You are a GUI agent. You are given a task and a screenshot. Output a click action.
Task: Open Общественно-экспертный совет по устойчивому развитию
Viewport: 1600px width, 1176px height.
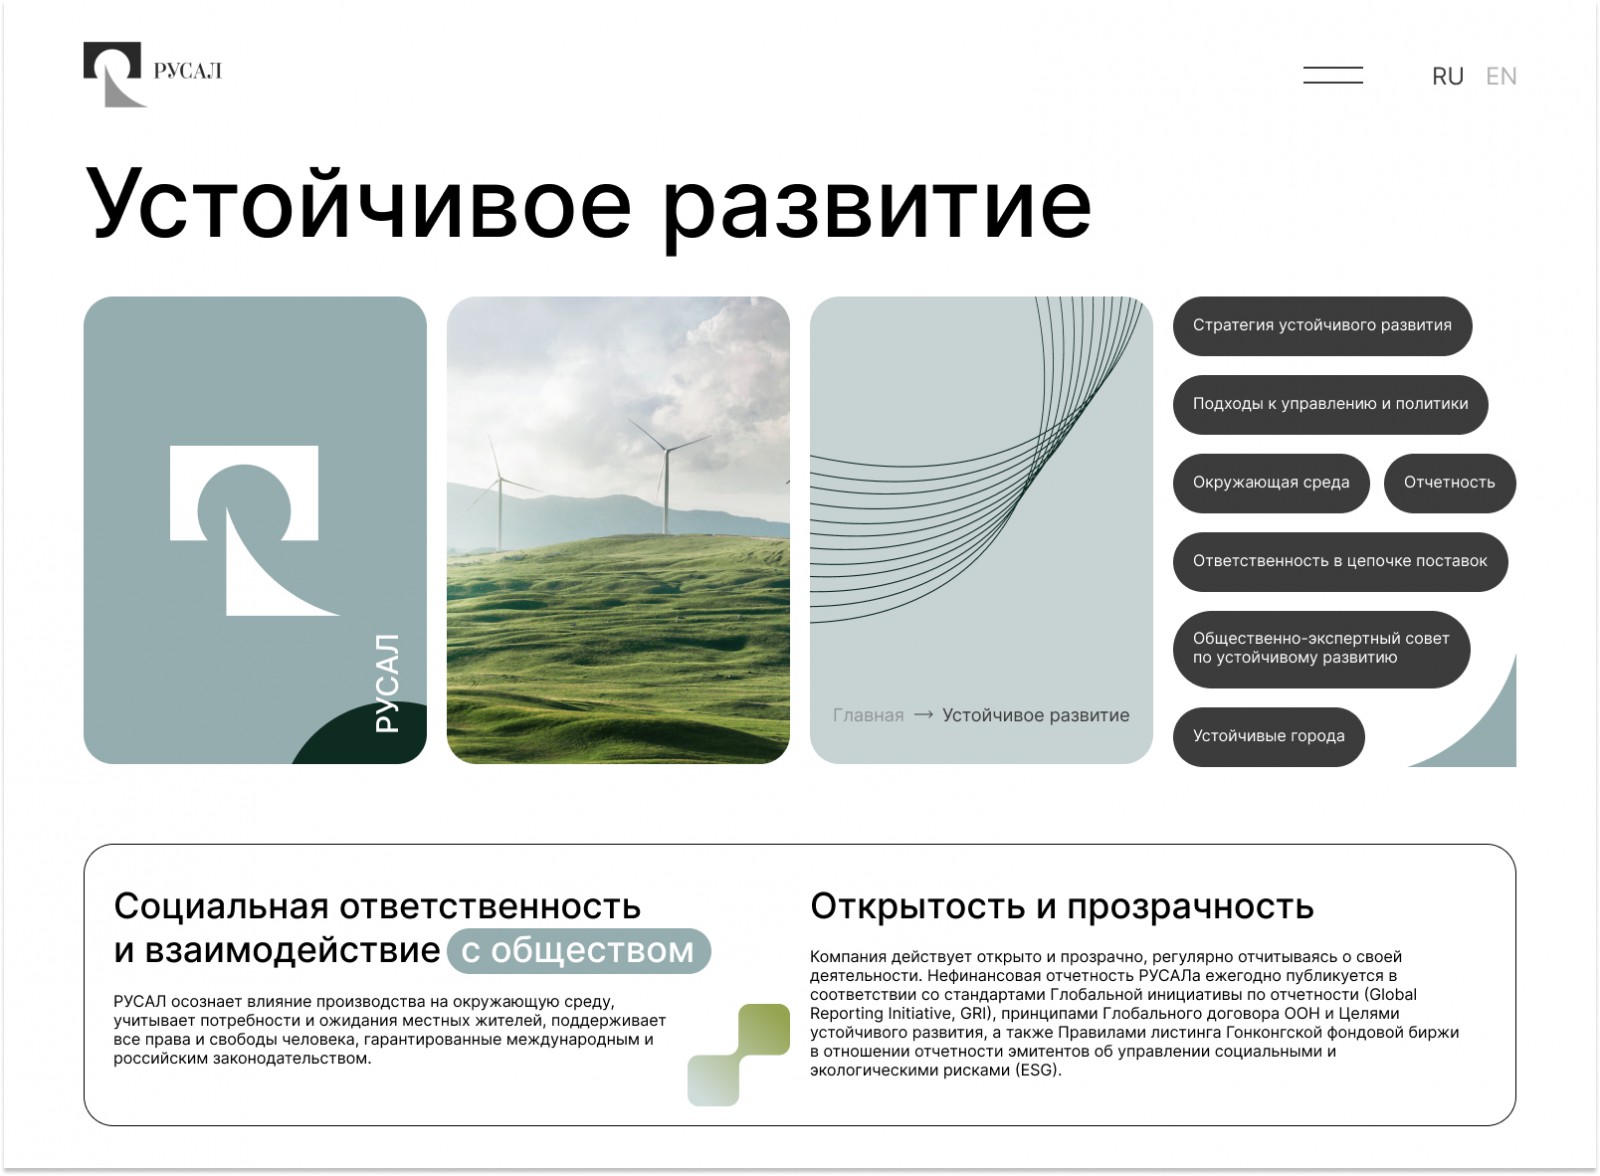pyautogui.click(x=1321, y=648)
